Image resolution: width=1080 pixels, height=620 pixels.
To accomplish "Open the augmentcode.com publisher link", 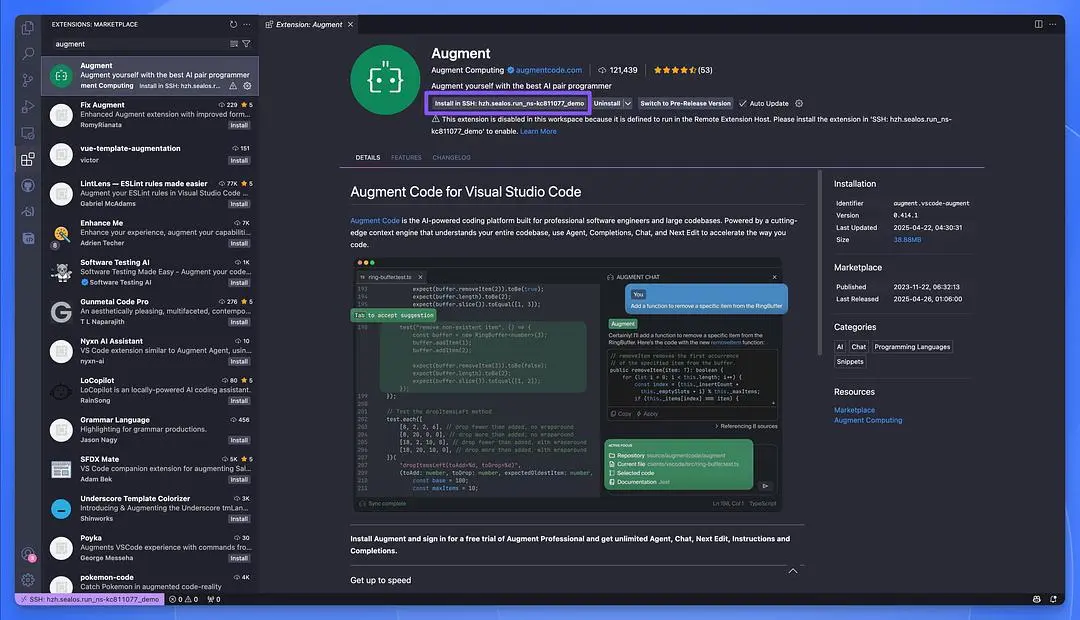I will 548,70.
